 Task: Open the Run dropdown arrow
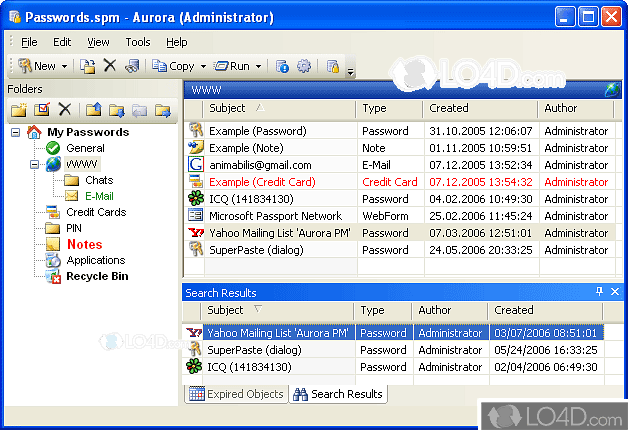(x=258, y=66)
